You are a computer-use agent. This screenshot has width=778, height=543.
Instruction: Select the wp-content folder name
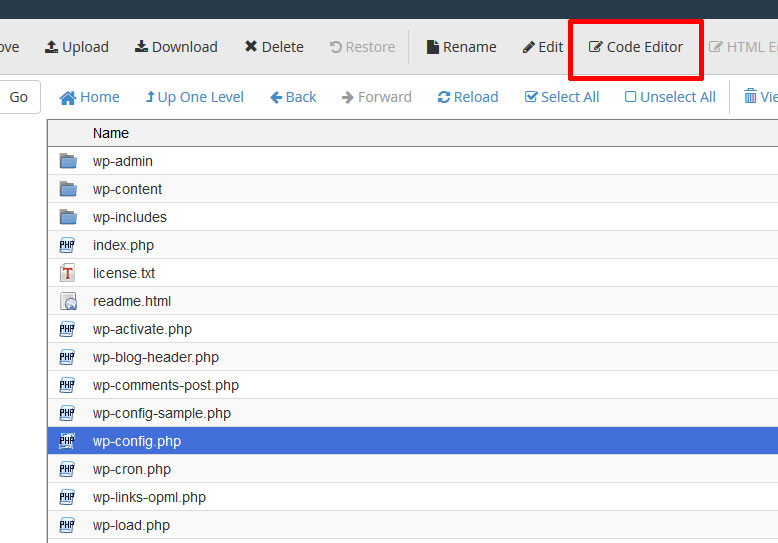pos(127,189)
